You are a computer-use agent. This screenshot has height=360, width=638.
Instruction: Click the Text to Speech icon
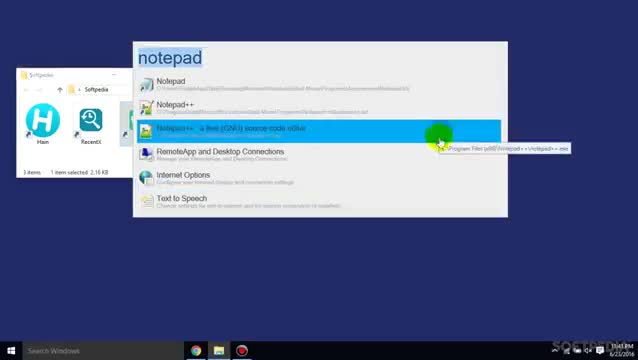pos(146,201)
